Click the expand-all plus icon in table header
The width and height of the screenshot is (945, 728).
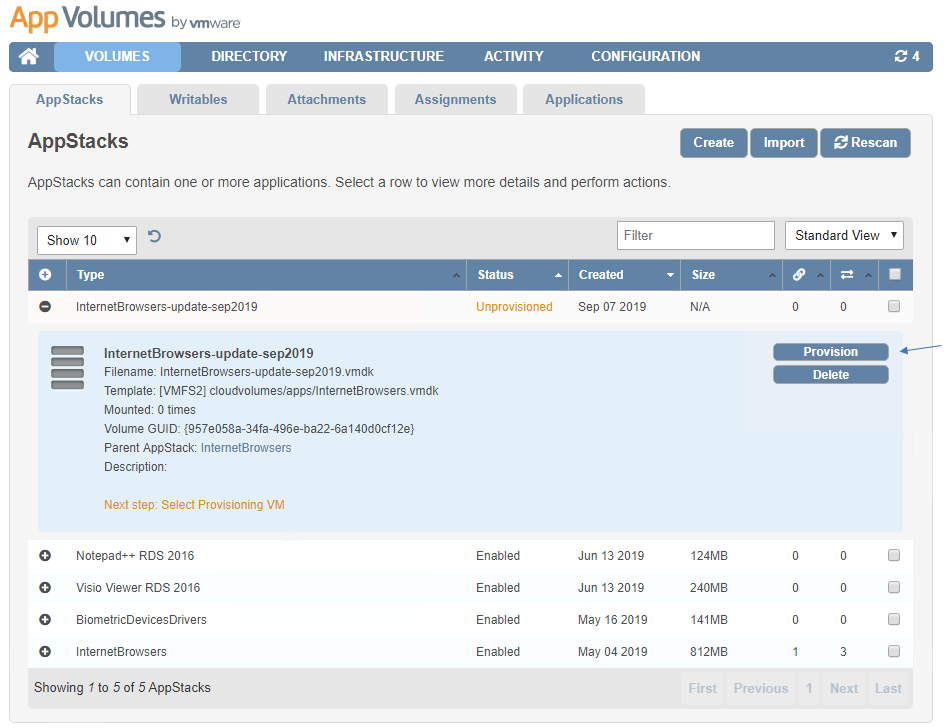pos(45,275)
